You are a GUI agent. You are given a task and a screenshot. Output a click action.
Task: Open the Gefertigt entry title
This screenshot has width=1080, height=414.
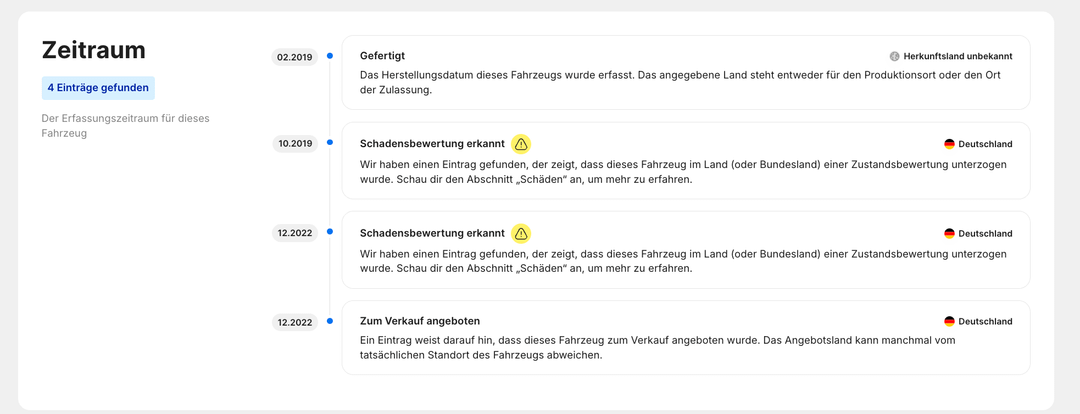pos(382,56)
